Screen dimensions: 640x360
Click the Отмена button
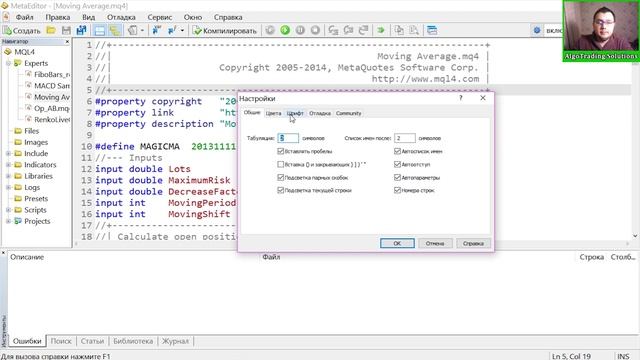pos(435,243)
